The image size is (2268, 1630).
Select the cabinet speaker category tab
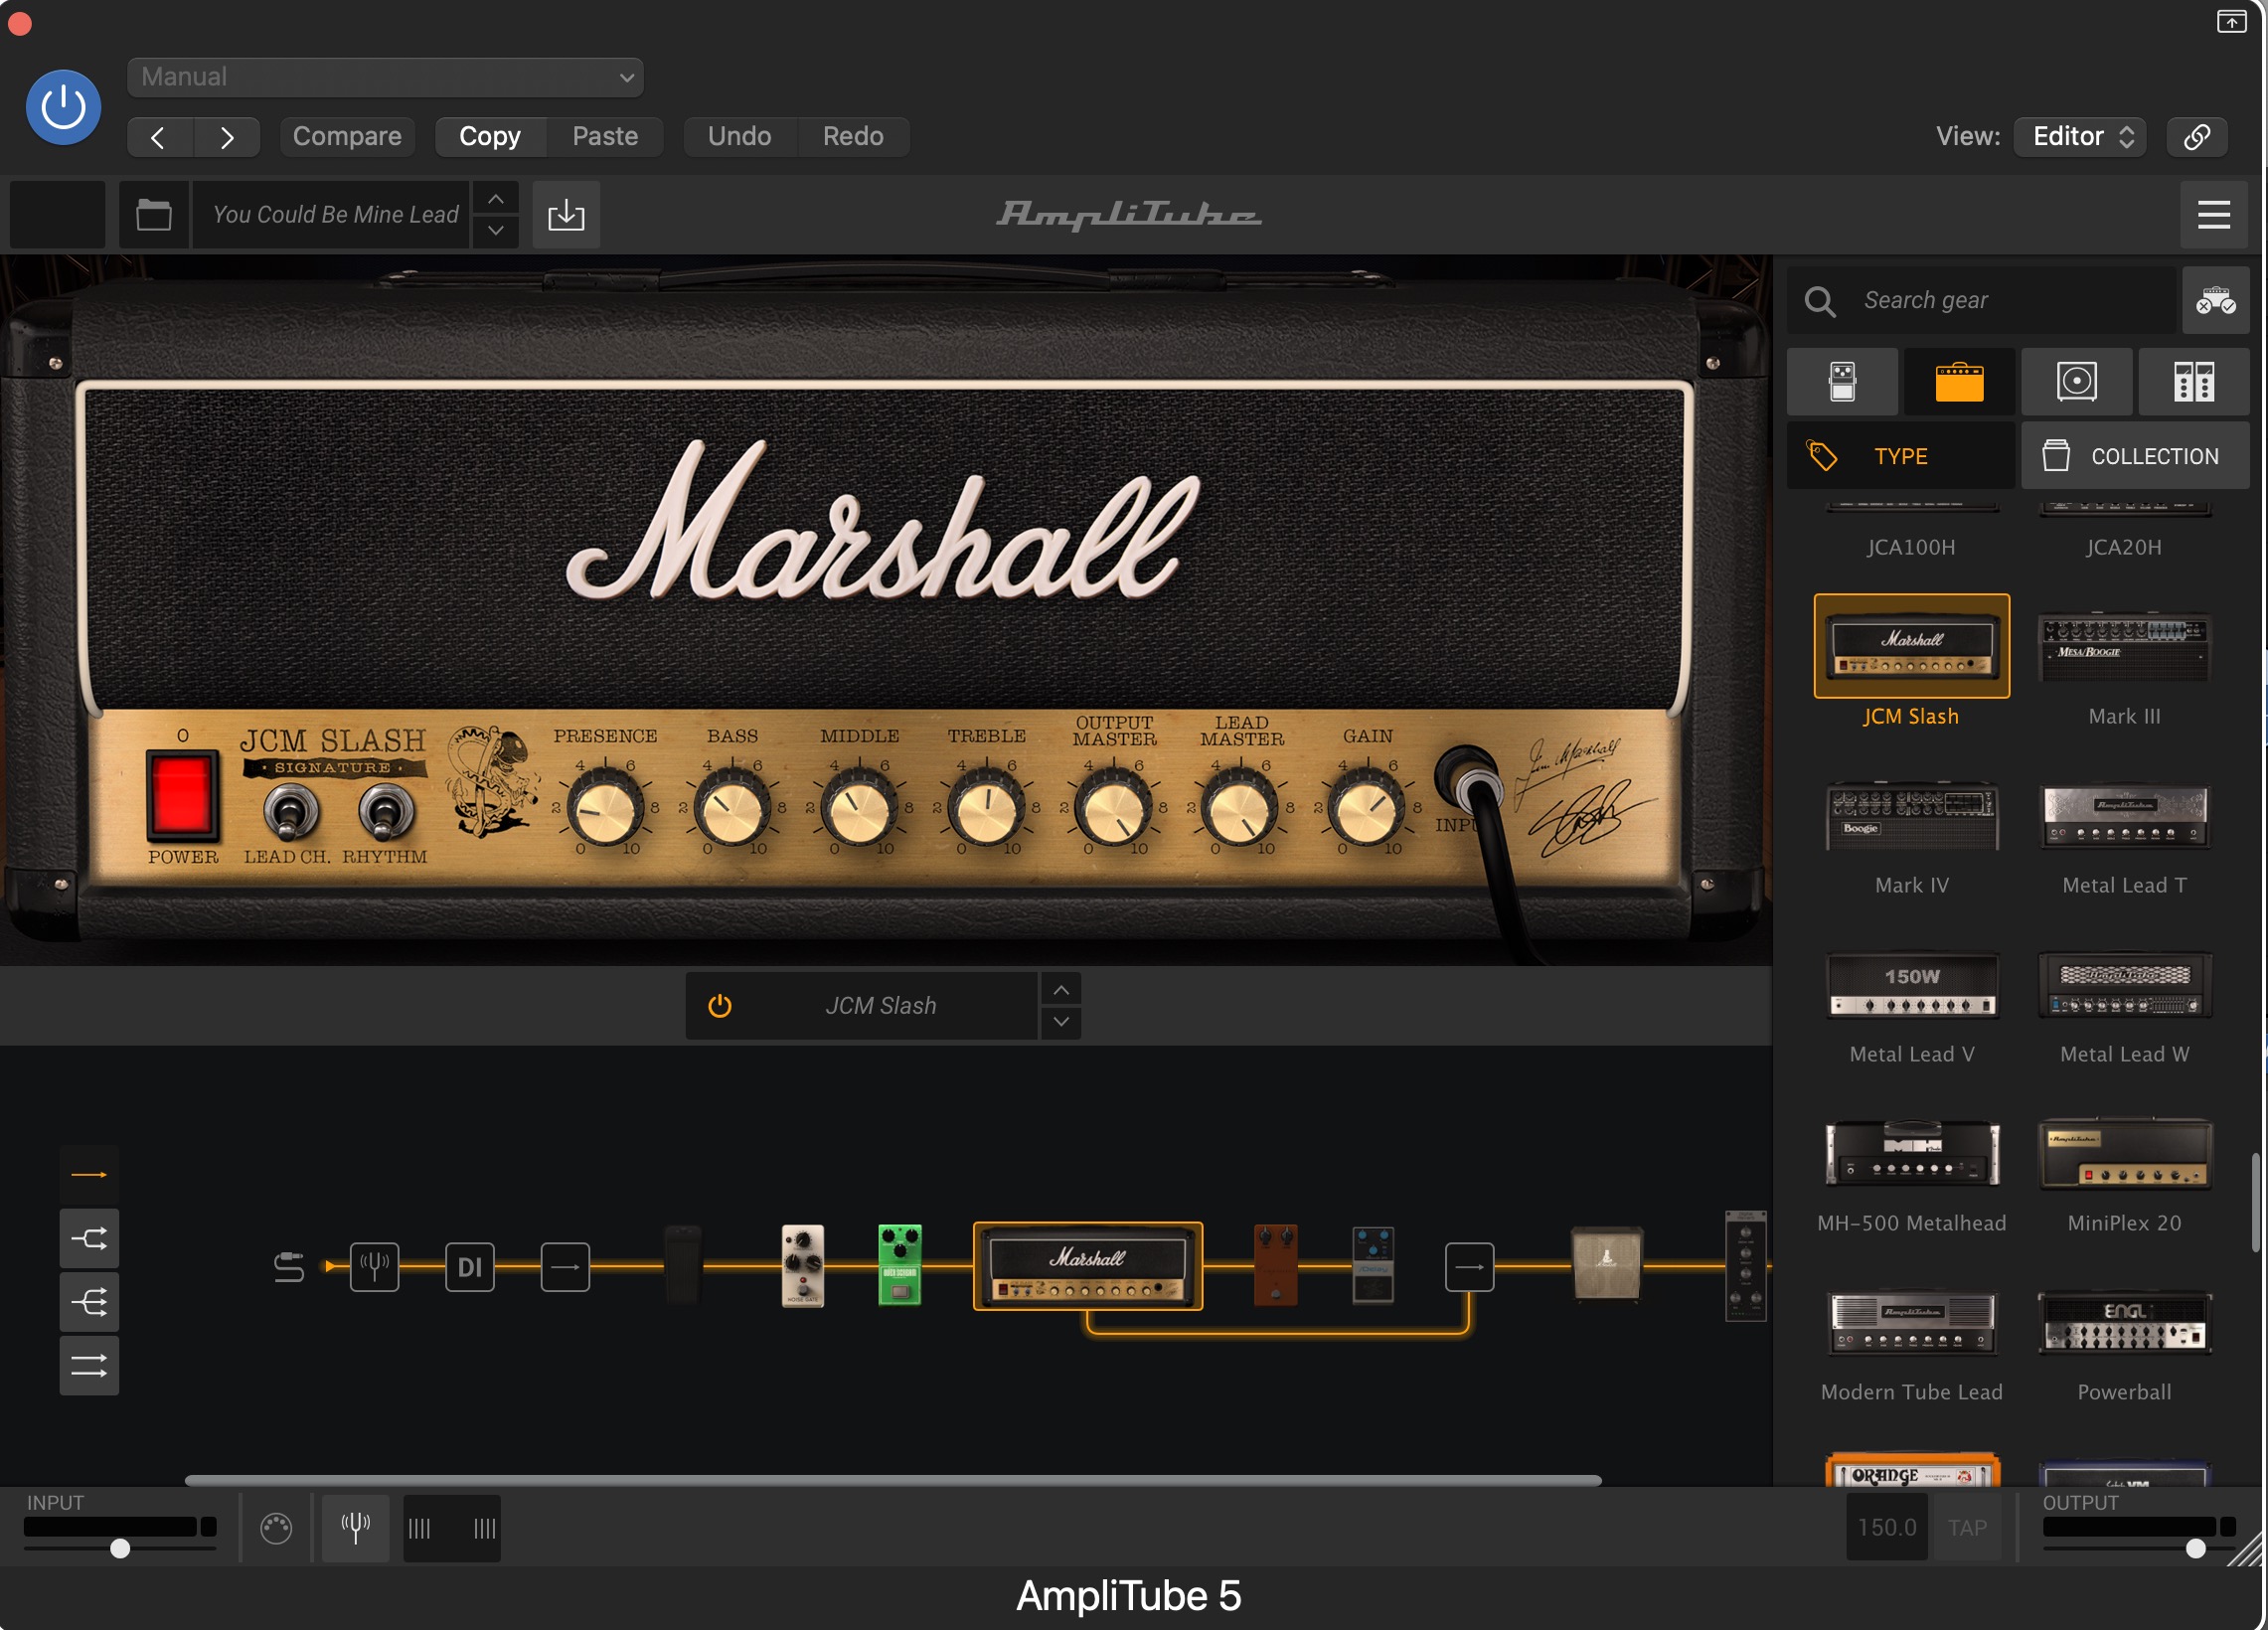click(2076, 382)
